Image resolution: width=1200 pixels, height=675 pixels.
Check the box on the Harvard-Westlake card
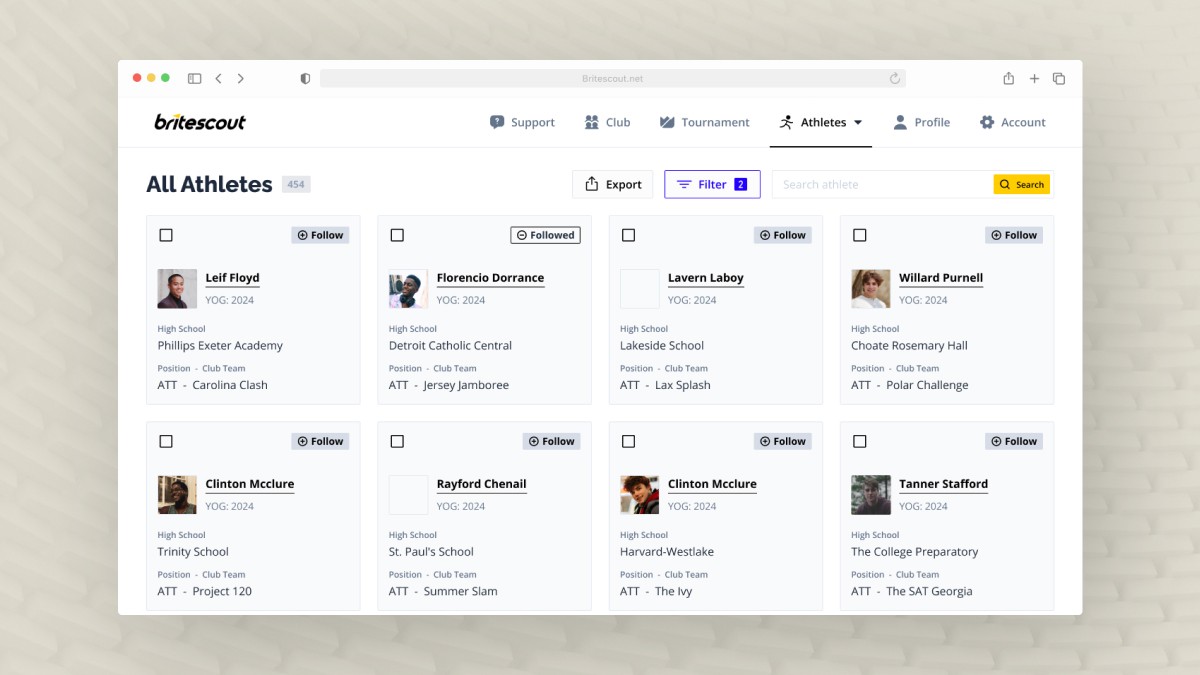(x=628, y=441)
